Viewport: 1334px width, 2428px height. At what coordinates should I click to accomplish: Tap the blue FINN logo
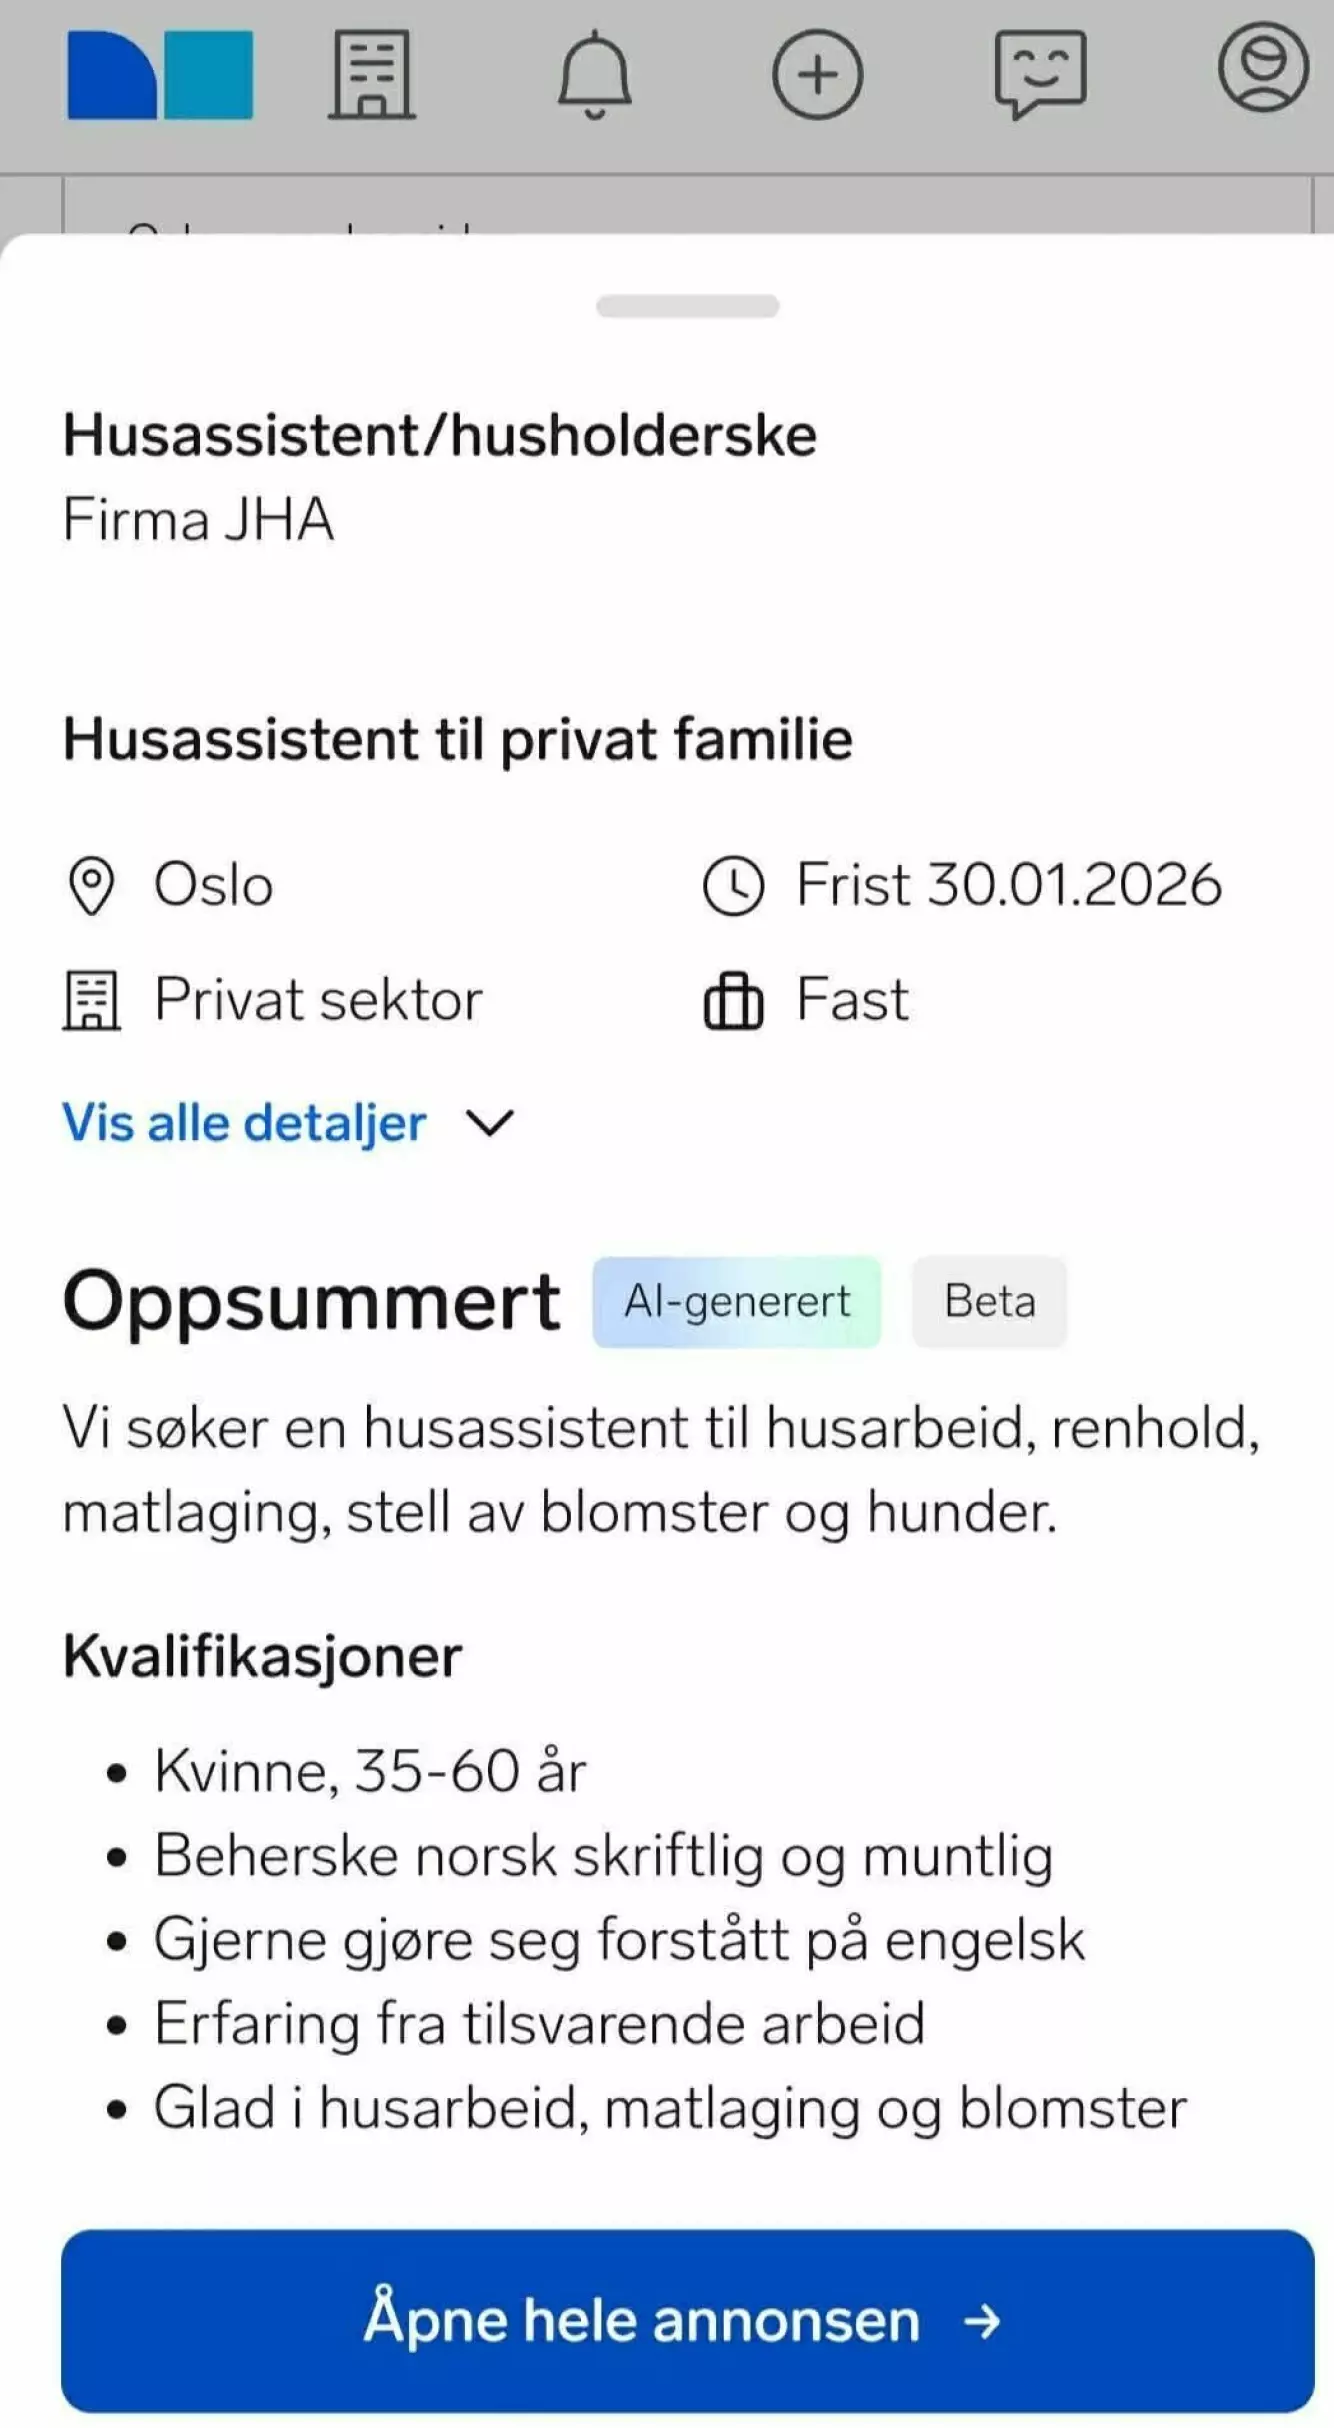pos(160,75)
